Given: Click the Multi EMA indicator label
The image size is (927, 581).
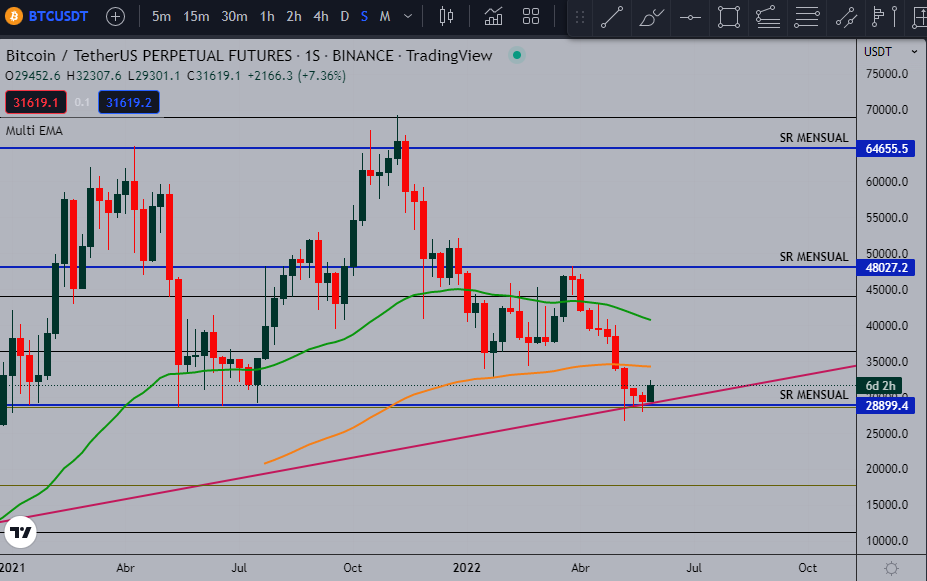Looking at the screenshot, I should coord(34,131).
